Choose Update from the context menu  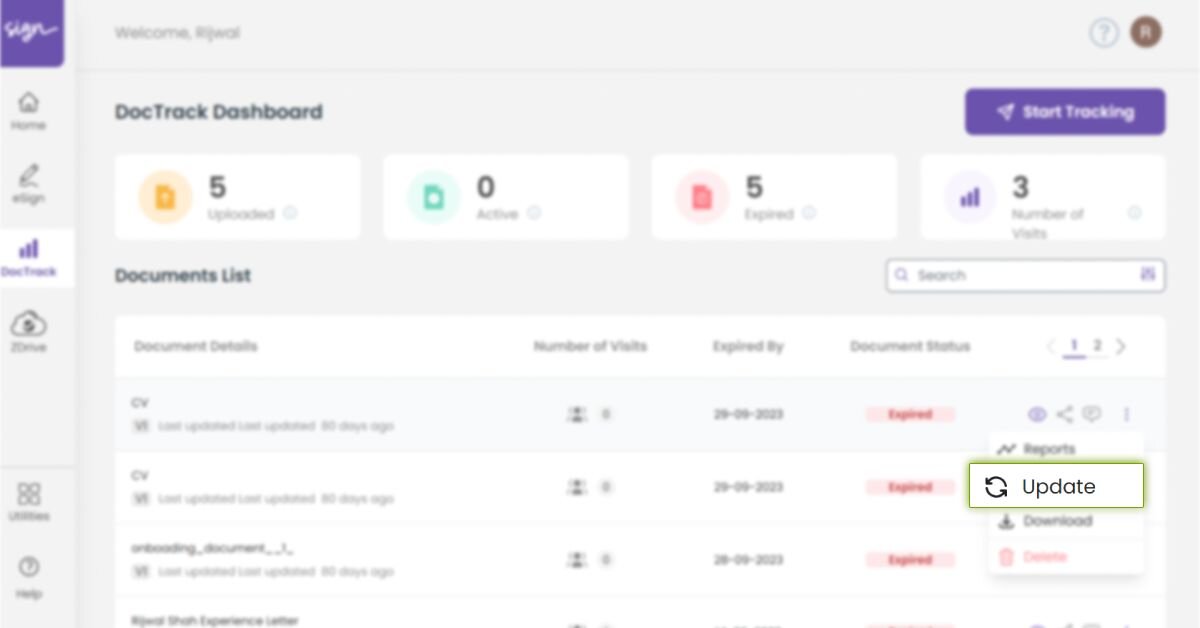(1056, 487)
